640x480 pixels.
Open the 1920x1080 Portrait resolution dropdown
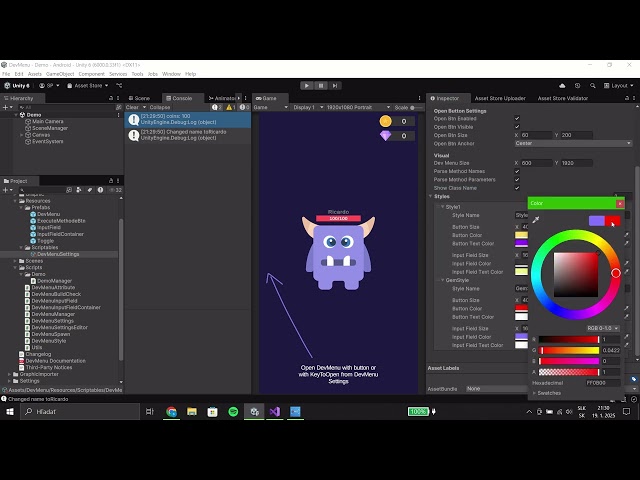(x=358, y=107)
